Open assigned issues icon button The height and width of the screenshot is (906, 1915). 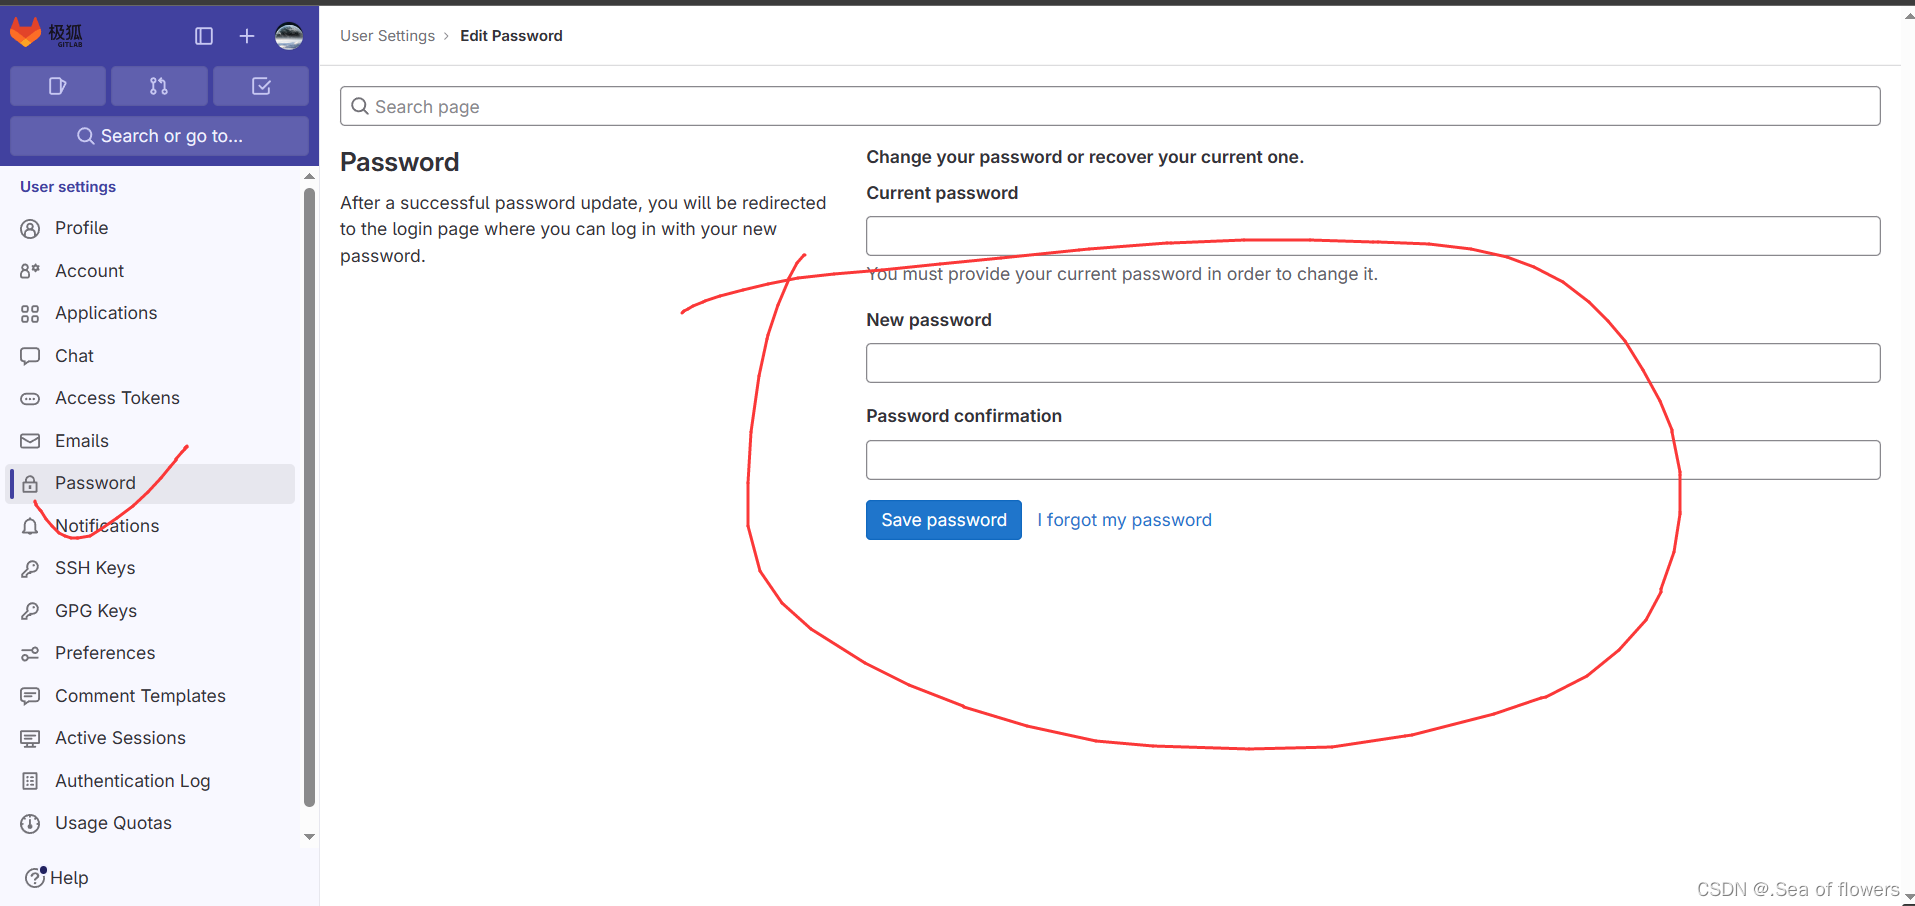(x=58, y=86)
